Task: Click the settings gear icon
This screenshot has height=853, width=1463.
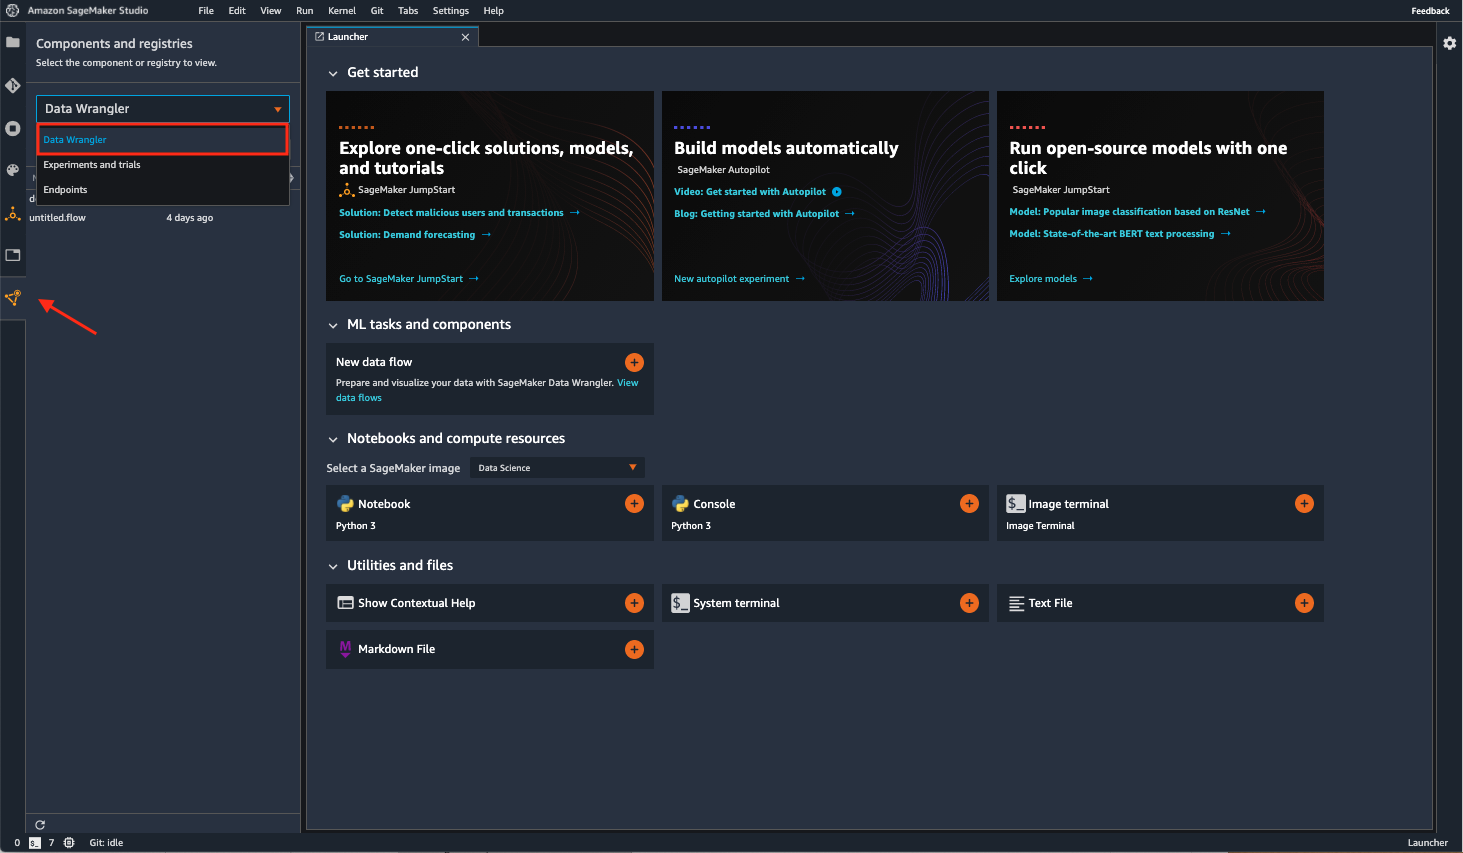Action: (1449, 44)
